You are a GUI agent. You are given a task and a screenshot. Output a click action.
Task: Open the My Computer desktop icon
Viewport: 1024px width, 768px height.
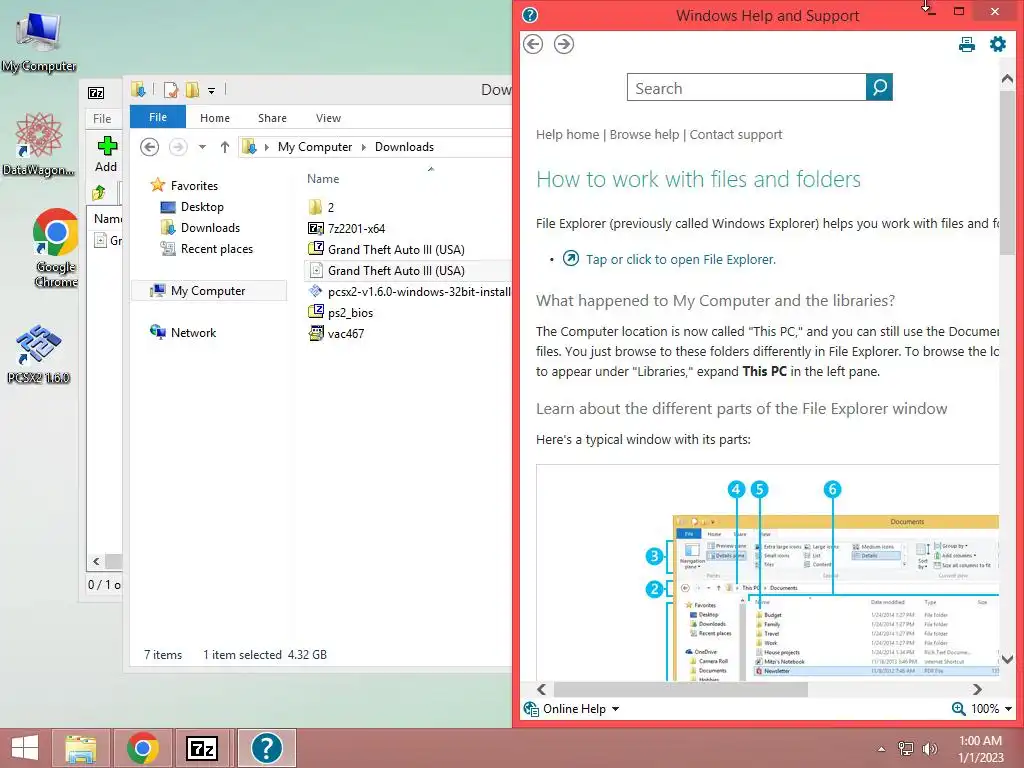click(x=39, y=42)
